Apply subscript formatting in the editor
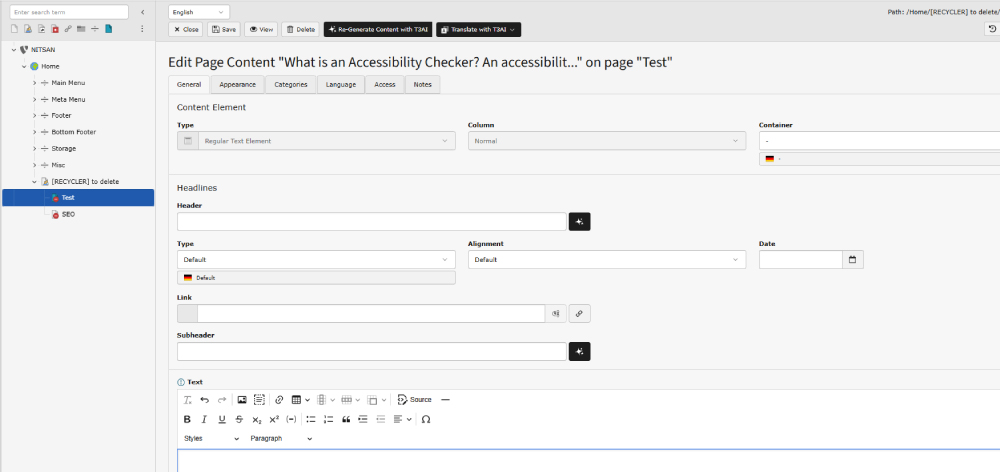 (256, 419)
